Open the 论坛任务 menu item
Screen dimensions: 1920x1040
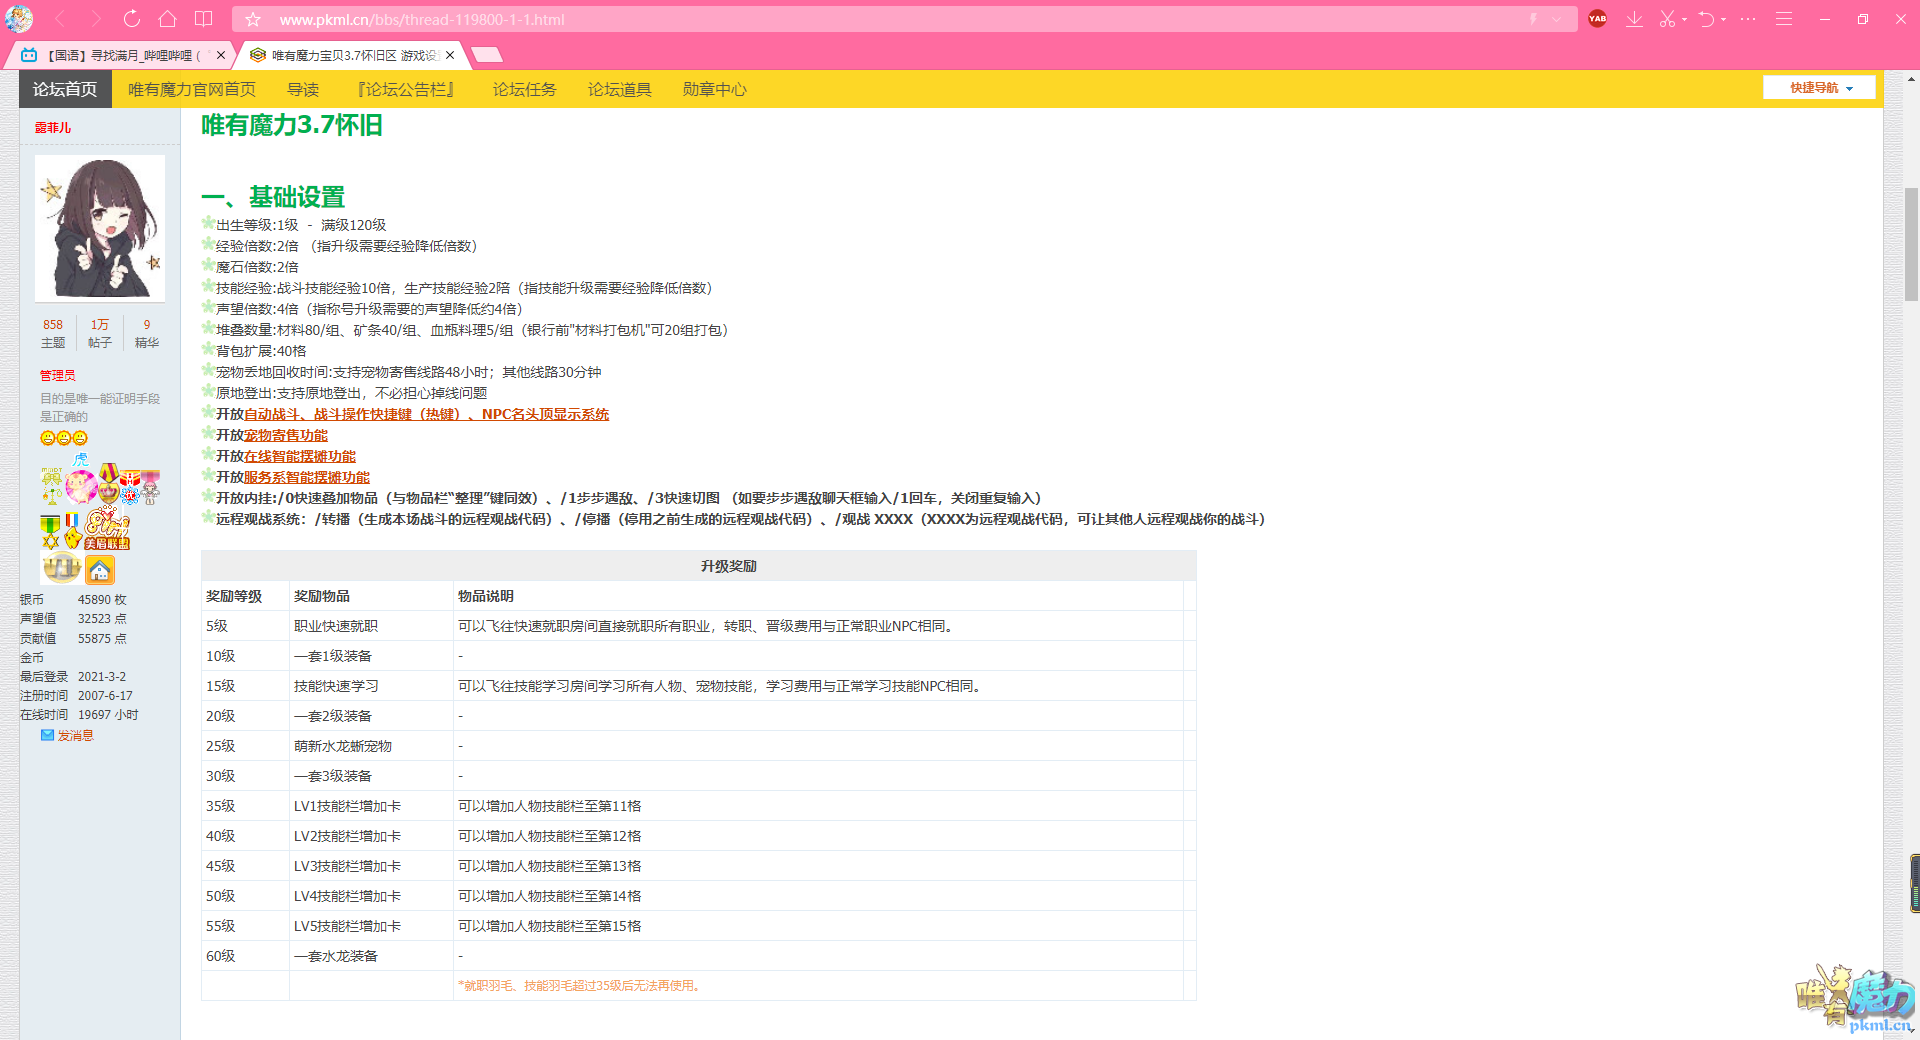524,89
